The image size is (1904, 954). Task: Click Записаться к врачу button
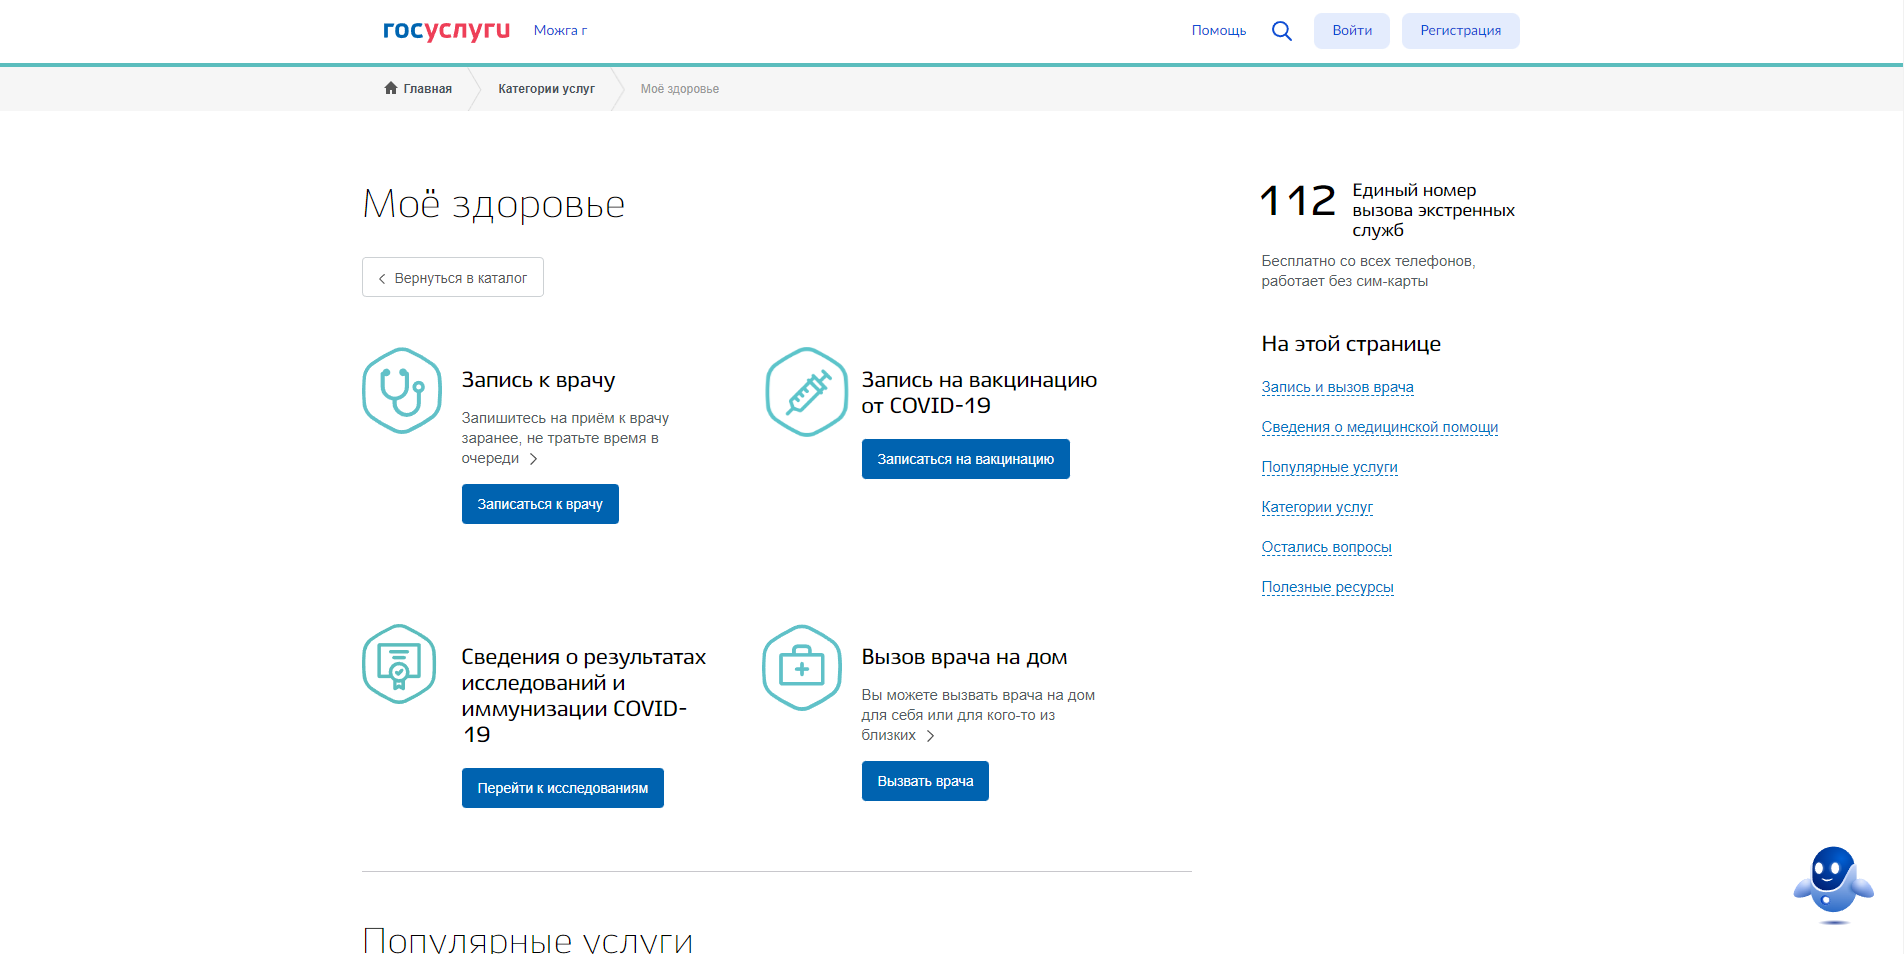pos(540,504)
